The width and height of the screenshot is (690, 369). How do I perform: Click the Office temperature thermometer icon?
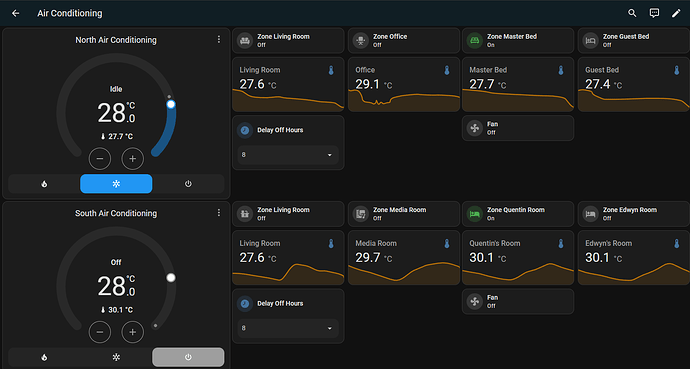point(447,70)
